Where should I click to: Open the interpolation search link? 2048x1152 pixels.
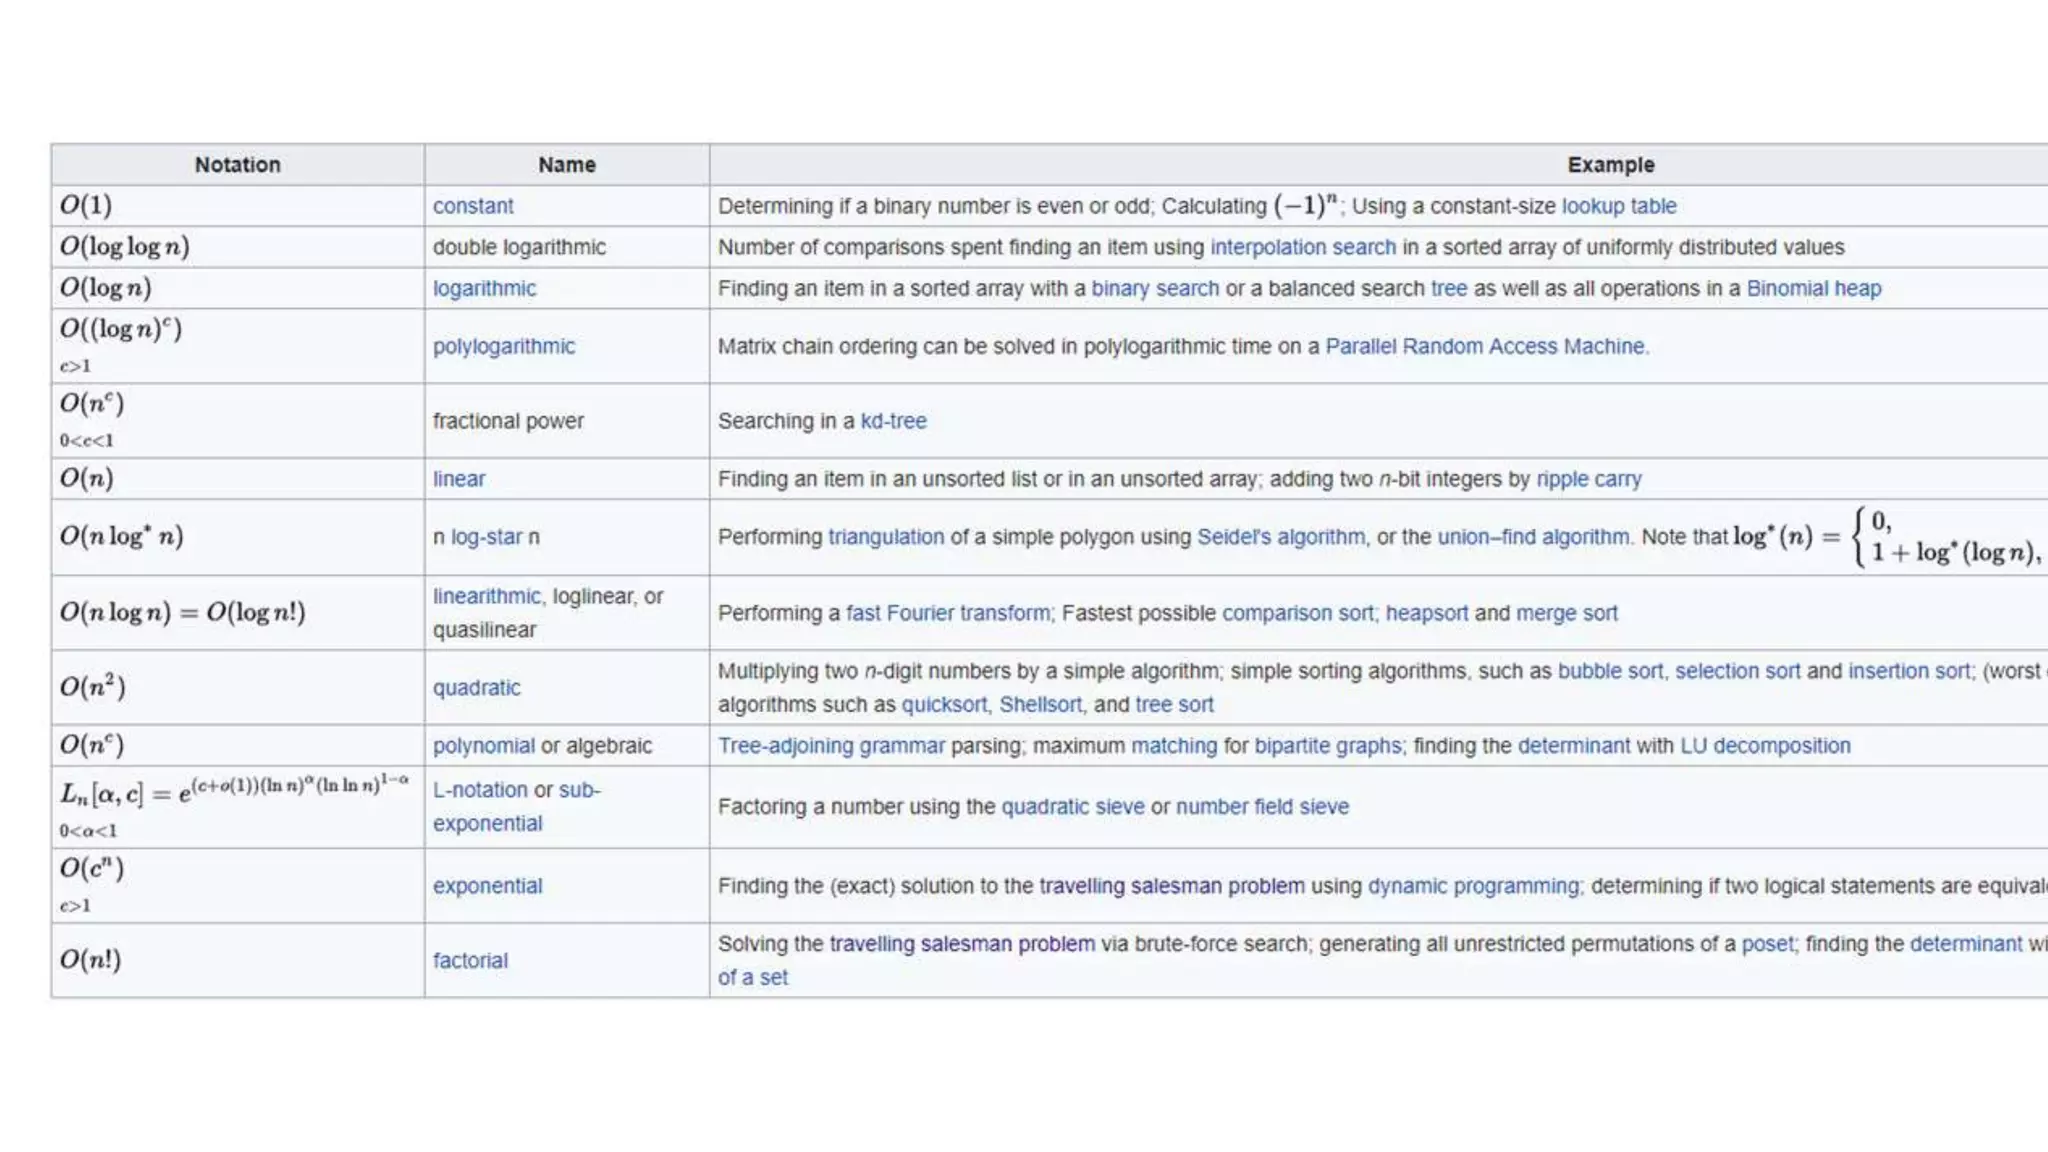[x=1302, y=247]
